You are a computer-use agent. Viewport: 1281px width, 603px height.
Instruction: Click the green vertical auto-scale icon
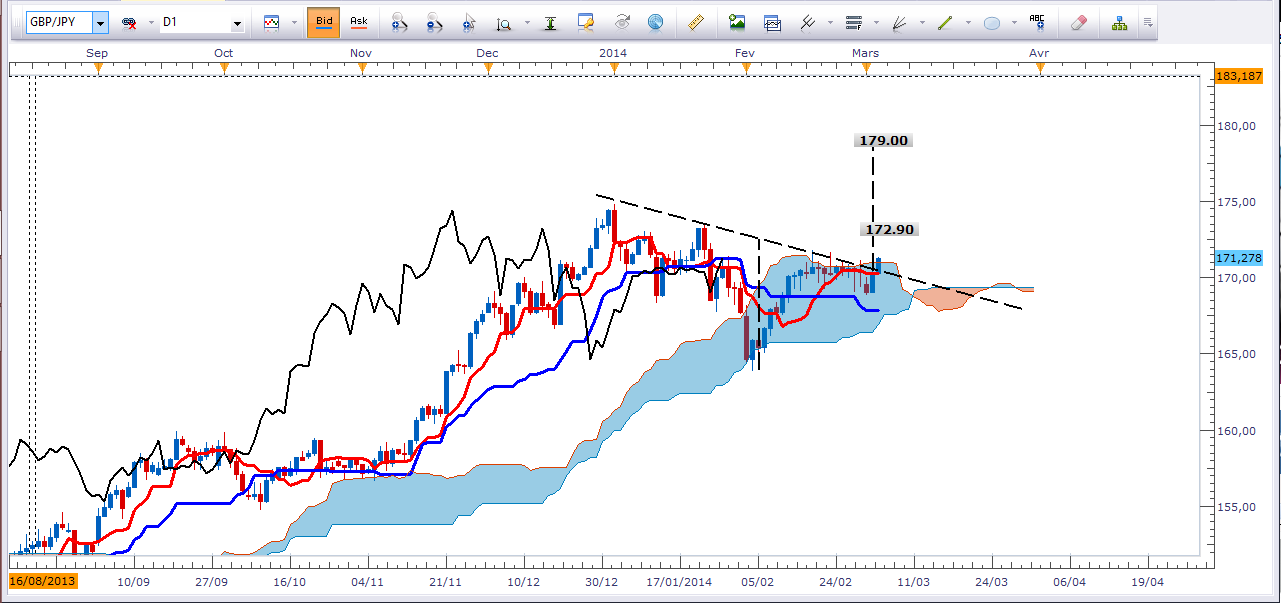pyautogui.click(x=551, y=22)
